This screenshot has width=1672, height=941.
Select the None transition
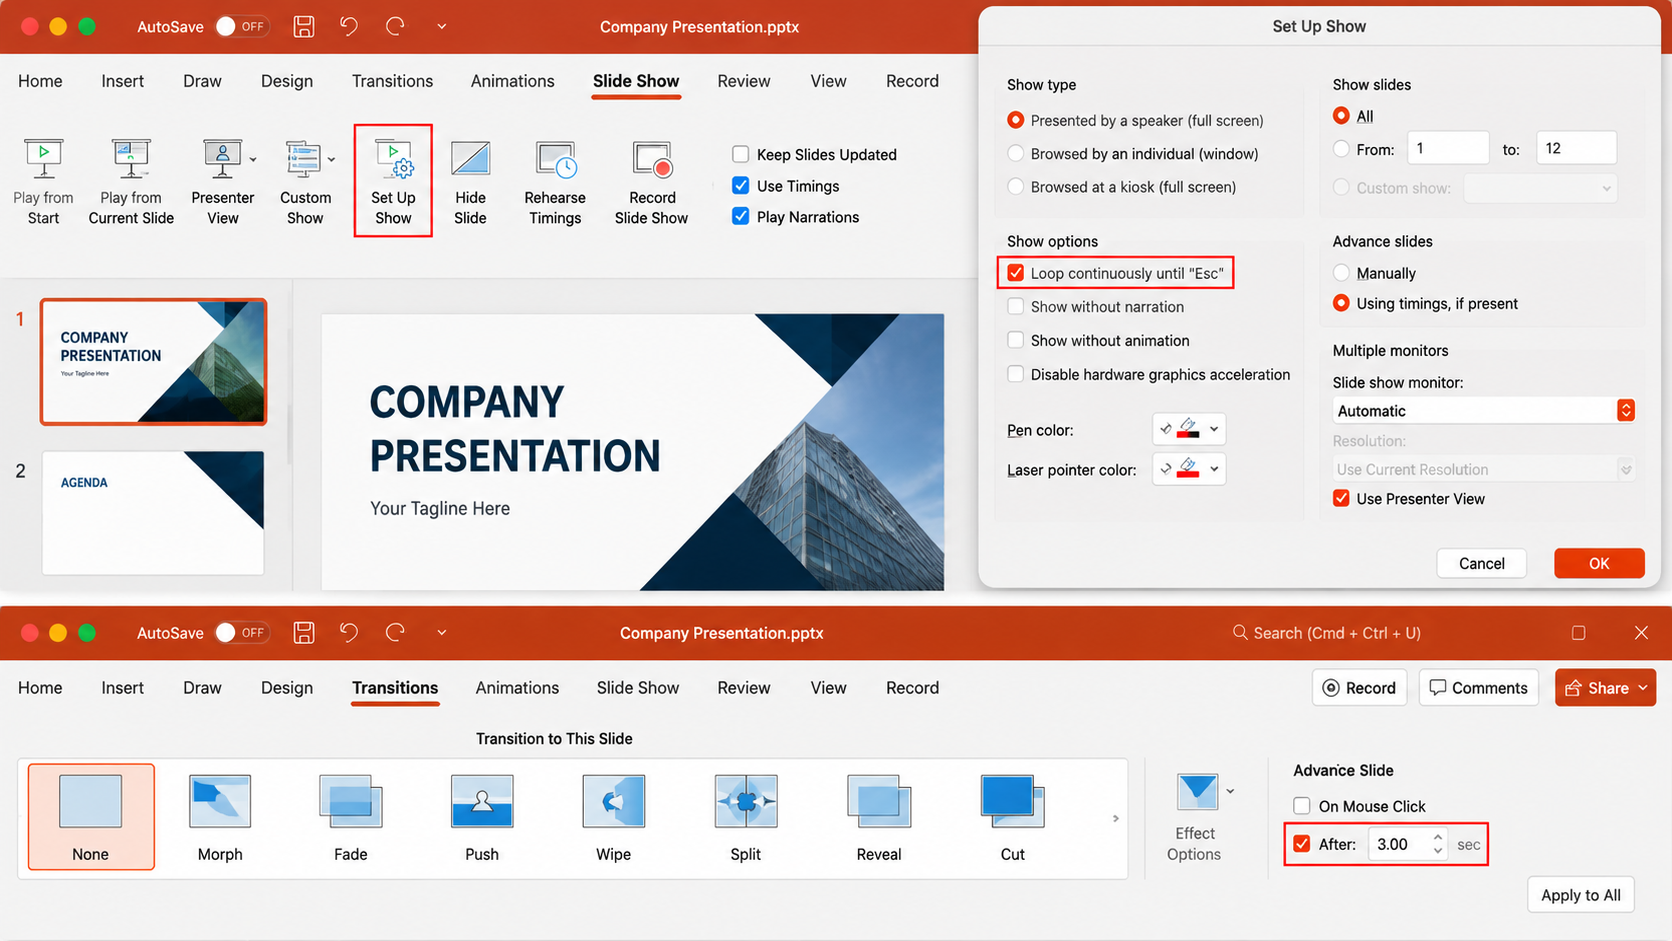(91, 817)
